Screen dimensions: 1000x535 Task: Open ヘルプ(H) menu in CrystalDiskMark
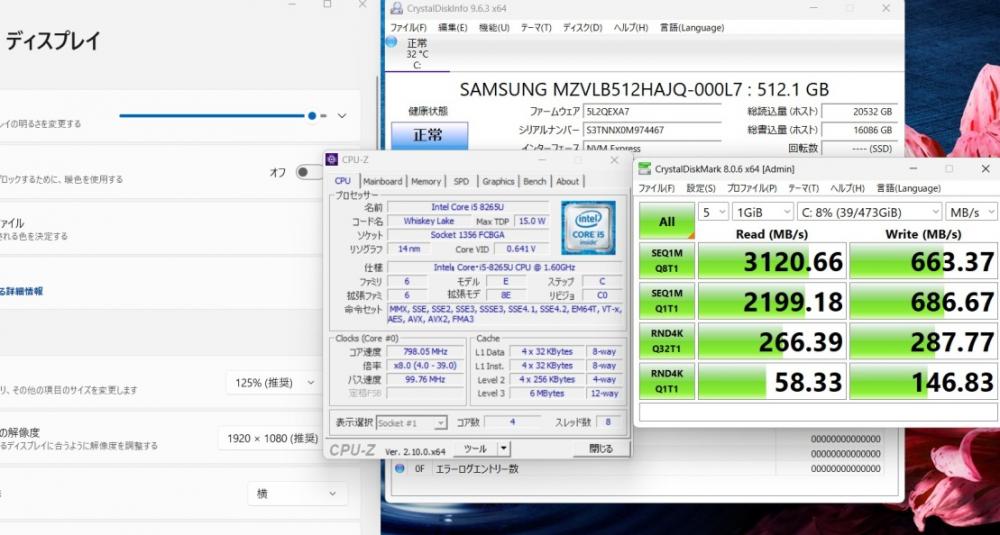pyautogui.click(x=848, y=189)
